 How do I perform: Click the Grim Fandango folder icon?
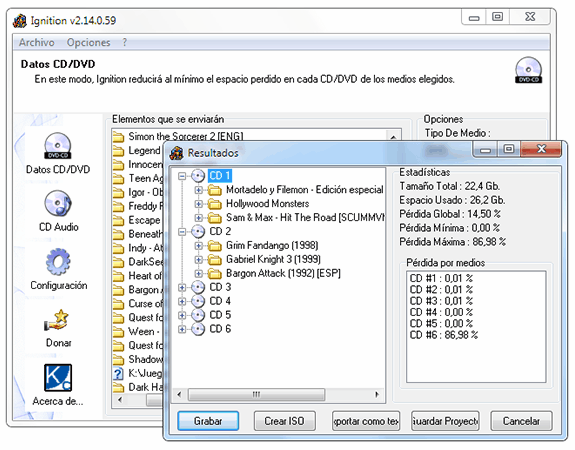pyautogui.click(x=215, y=245)
